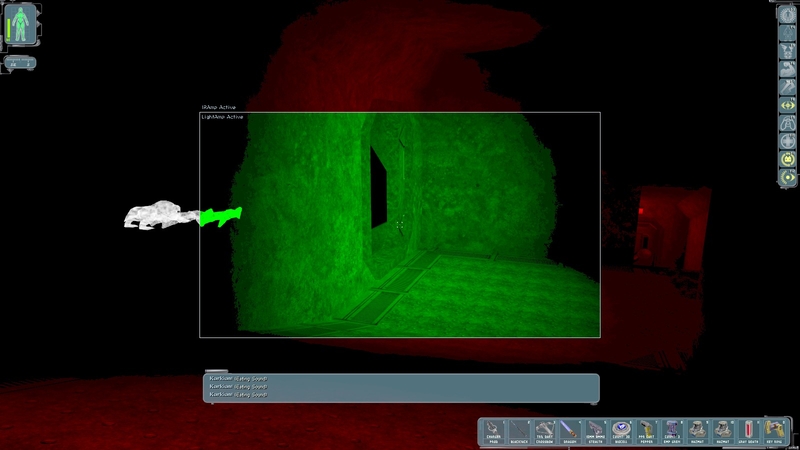Activate the lungs-shaped augmentation icon
The width and height of the screenshot is (800, 450).
pyautogui.click(x=787, y=123)
